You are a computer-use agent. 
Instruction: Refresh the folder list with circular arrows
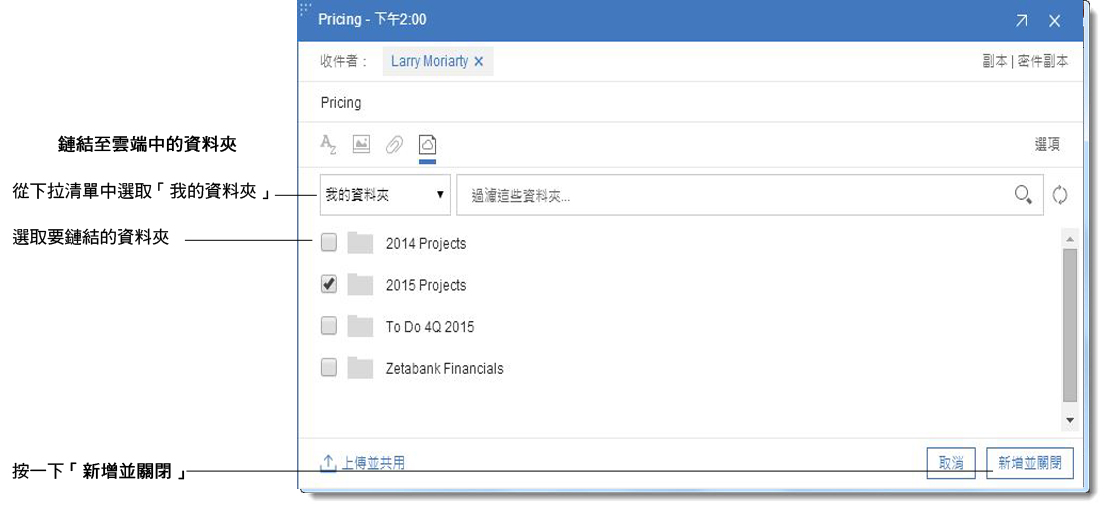pos(1060,195)
